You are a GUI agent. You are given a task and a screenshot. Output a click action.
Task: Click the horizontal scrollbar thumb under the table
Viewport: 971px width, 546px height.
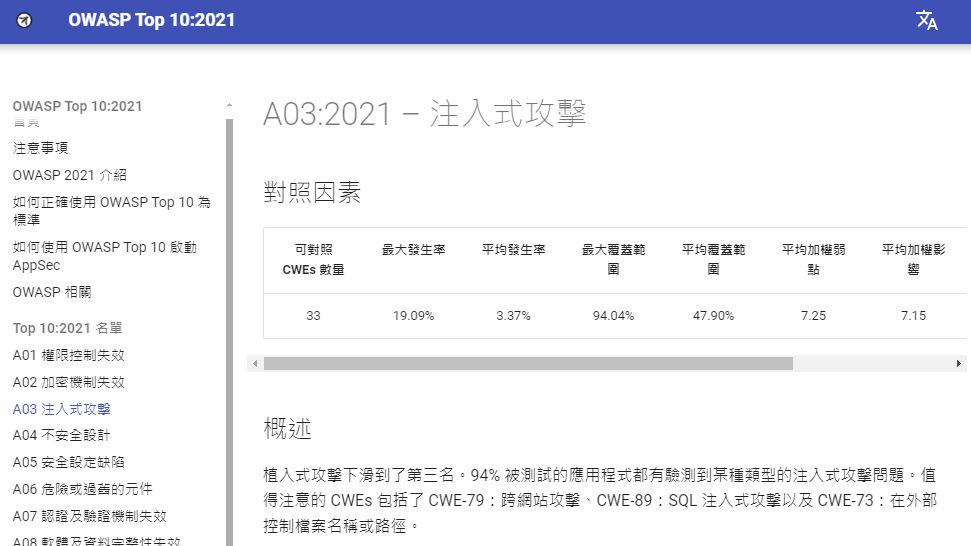[528, 364]
